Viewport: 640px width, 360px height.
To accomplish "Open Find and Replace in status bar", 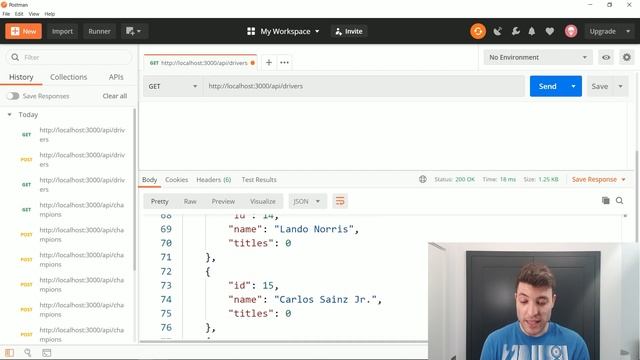I will (x=28, y=353).
